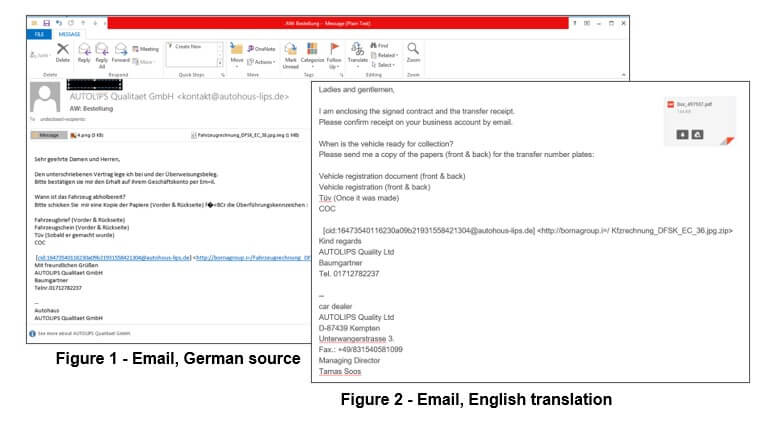This screenshot has height=435, width=782.
Task: Expand the More respond options
Action: coord(143,62)
